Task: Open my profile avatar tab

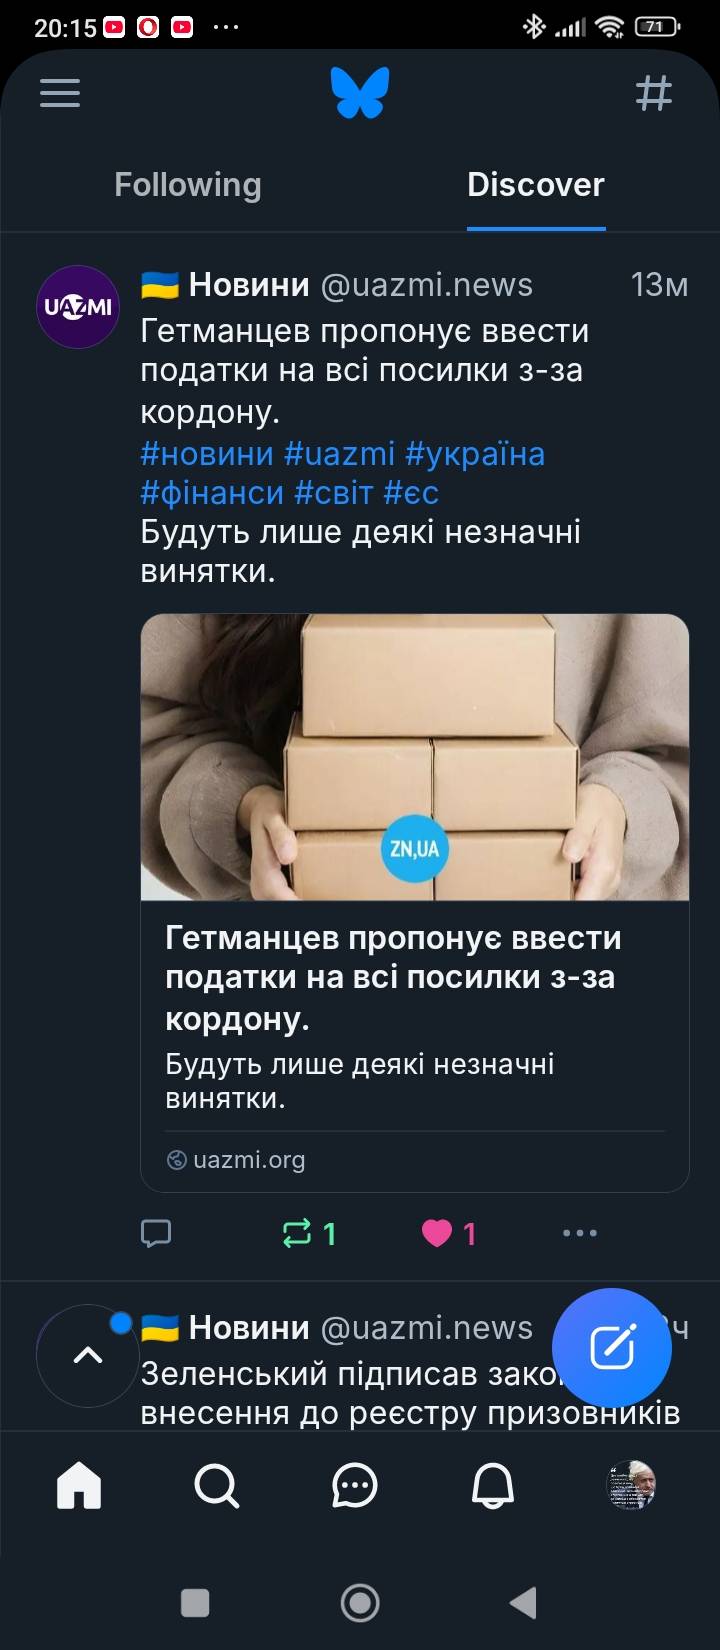Action: [631, 1485]
